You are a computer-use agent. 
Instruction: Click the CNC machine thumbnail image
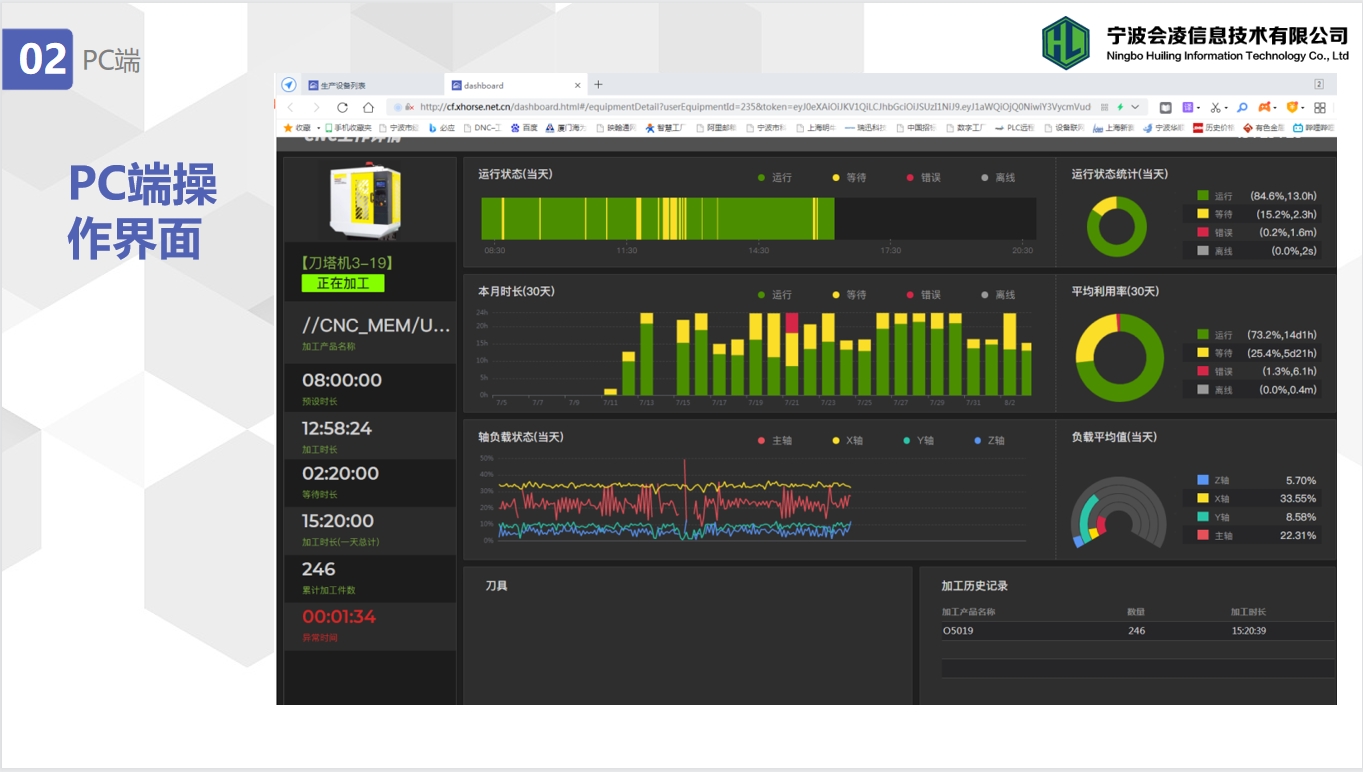[x=367, y=203]
